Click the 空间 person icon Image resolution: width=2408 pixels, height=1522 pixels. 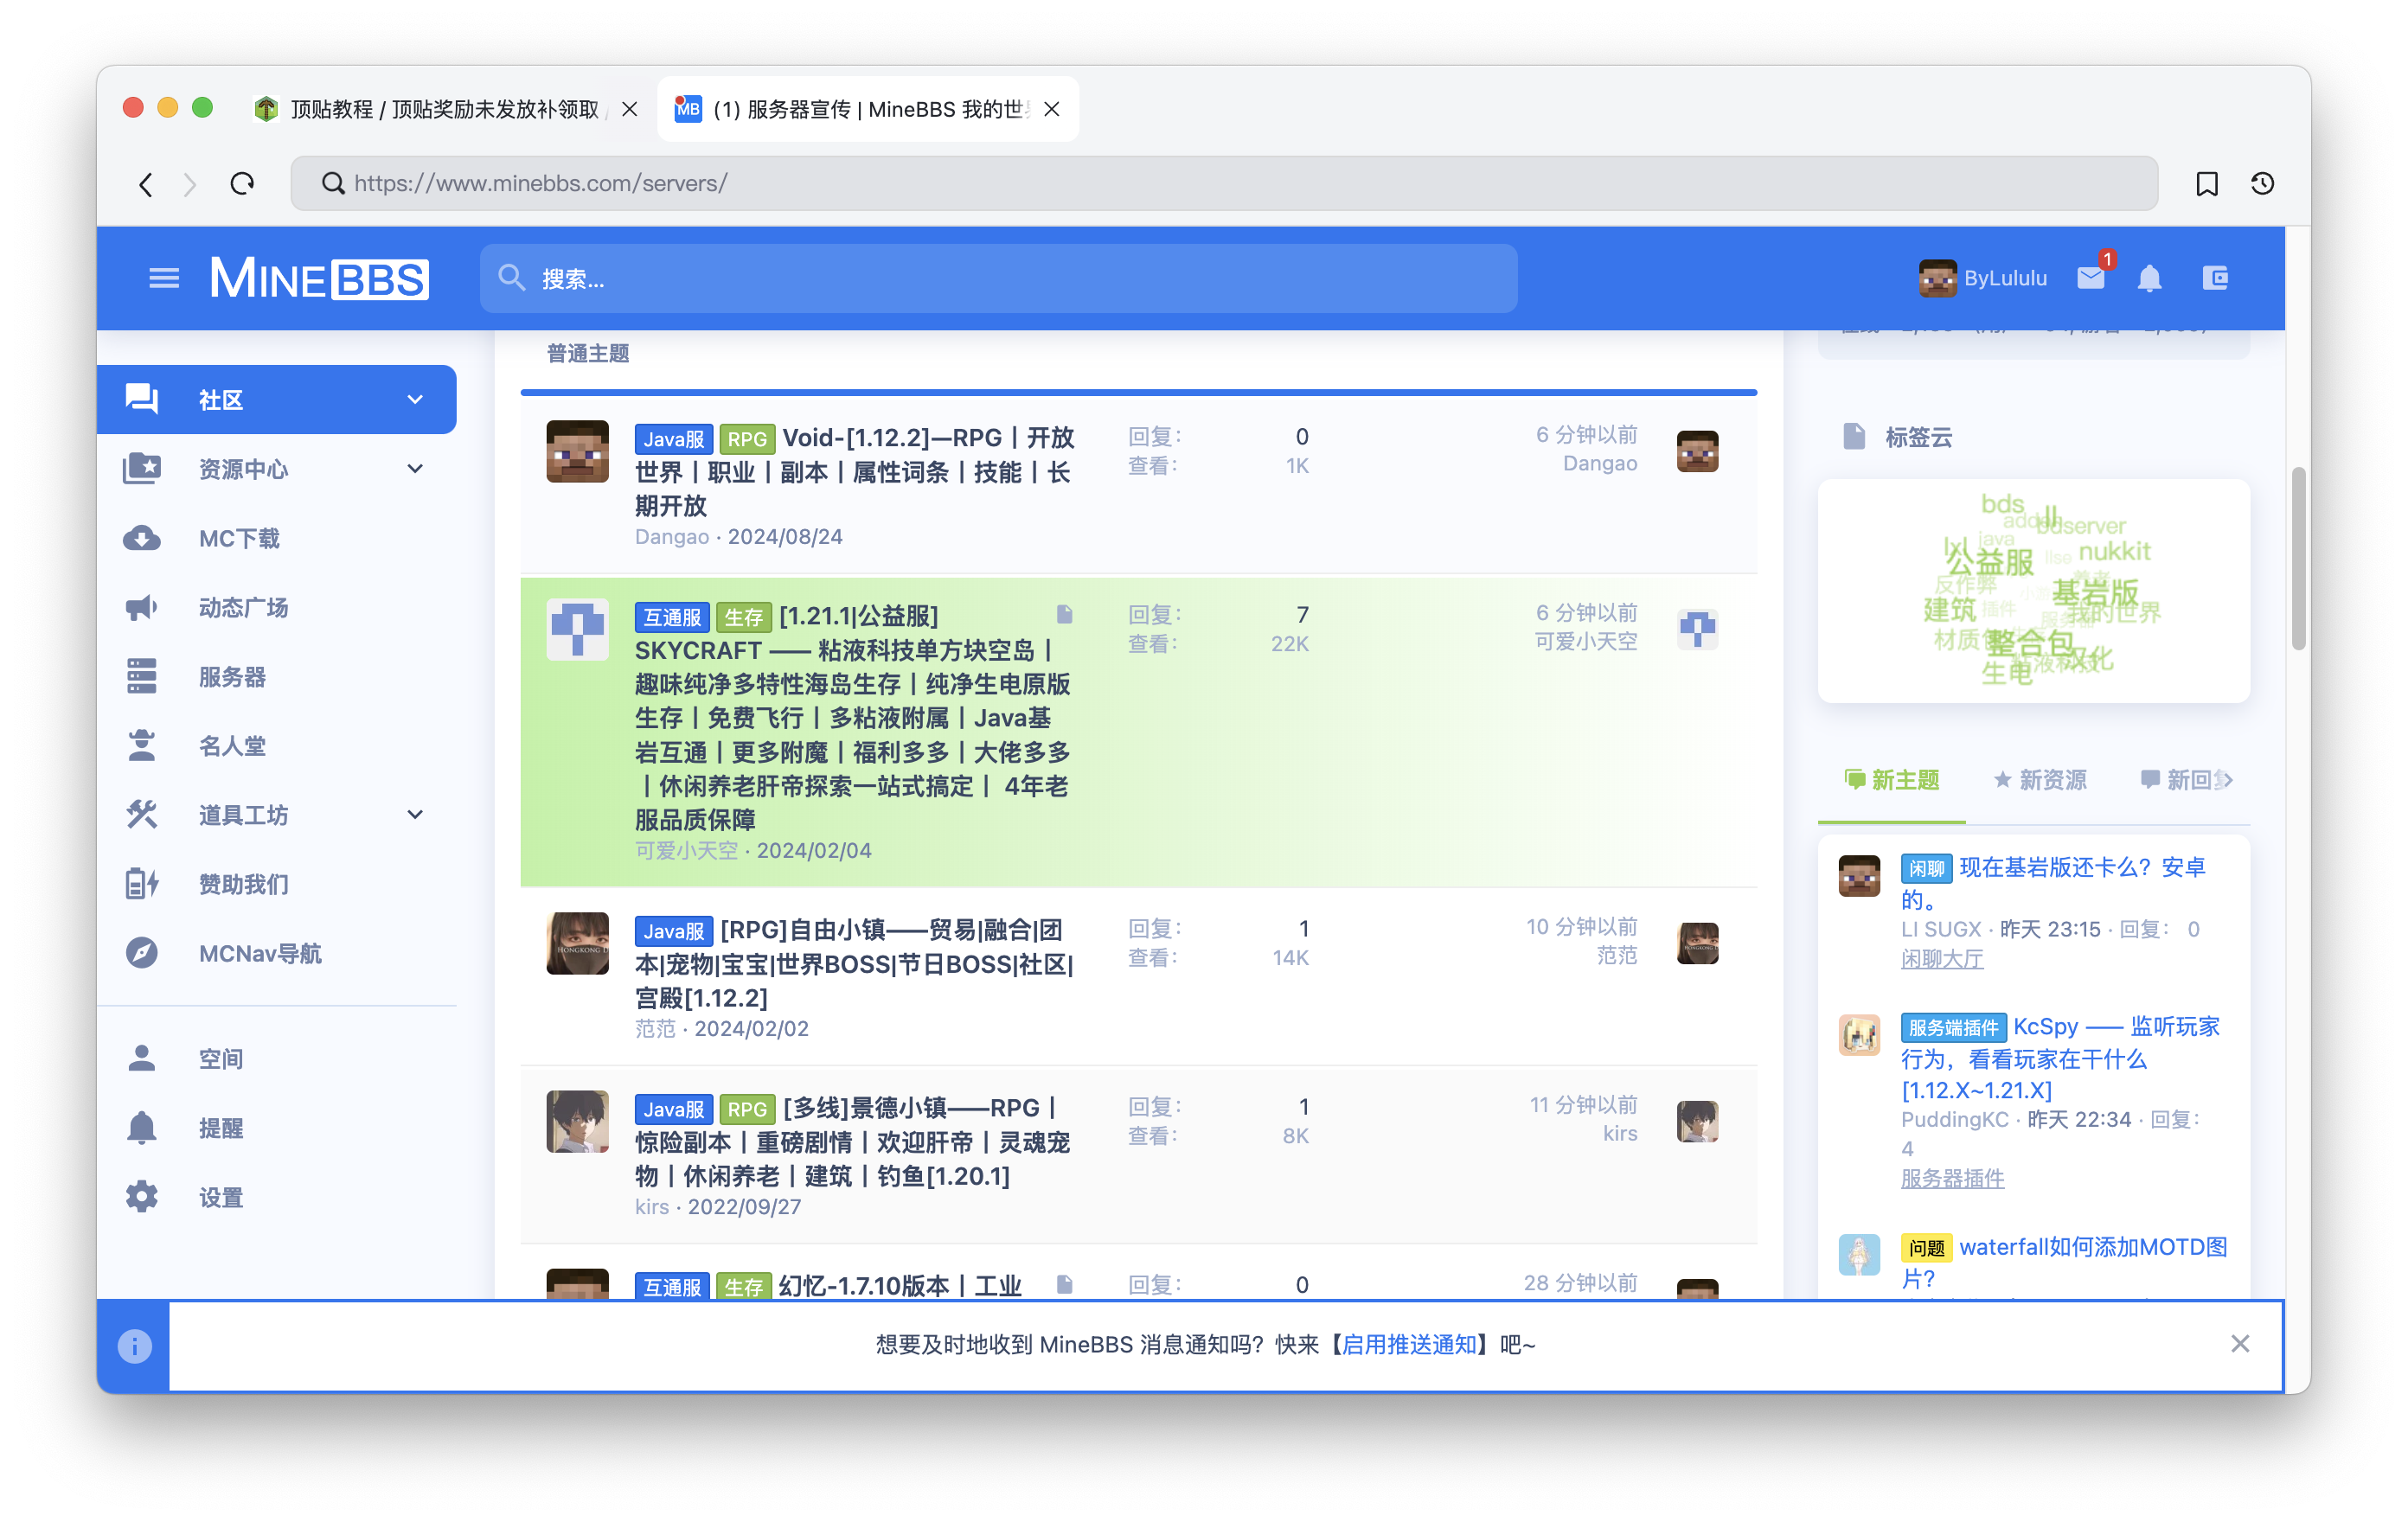pyautogui.click(x=141, y=1058)
